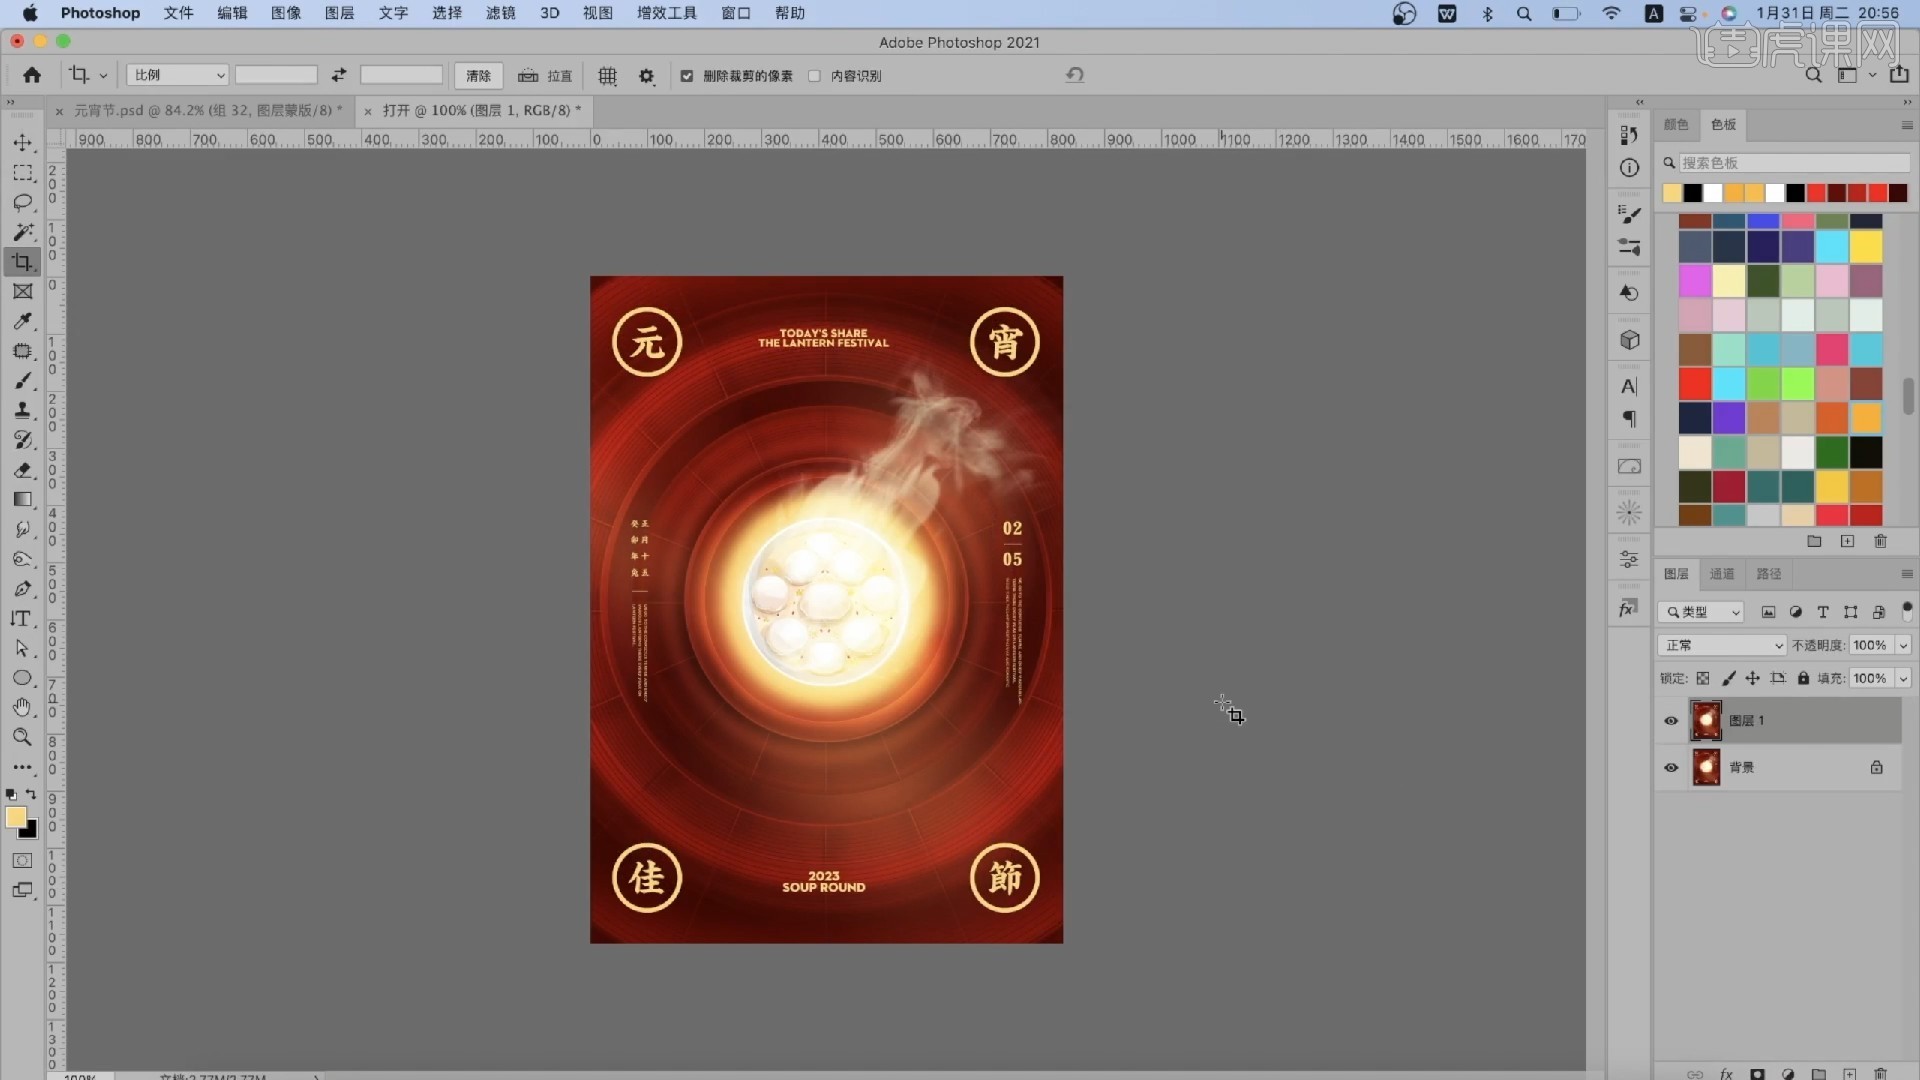Switch to 元宵节.psd document tab
Screen dimensions: 1920x1080
208,110
